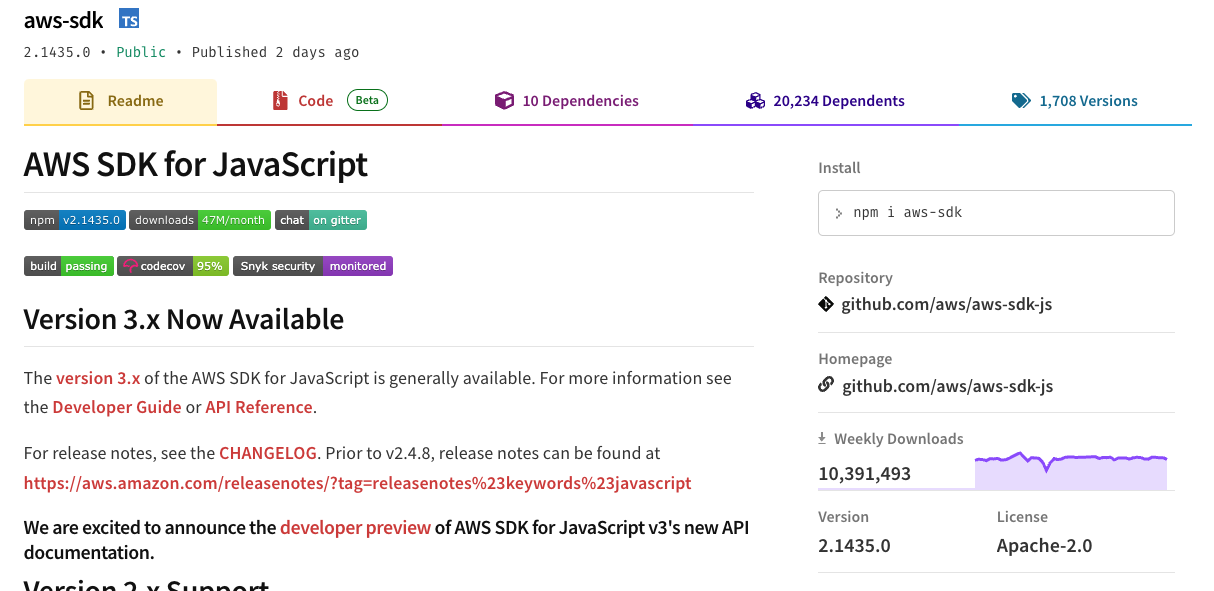The width and height of the screenshot is (1214, 591).
Task: Click the weekly downloads sparkline chart
Action: point(1071,471)
